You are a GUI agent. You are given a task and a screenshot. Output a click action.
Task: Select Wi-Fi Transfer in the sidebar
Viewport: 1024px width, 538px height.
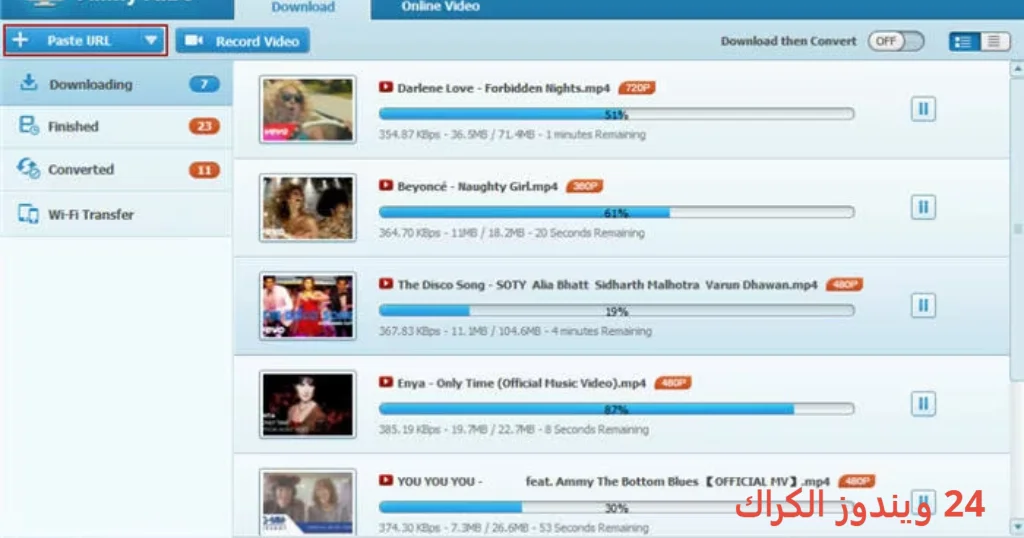tap(116, 214)
